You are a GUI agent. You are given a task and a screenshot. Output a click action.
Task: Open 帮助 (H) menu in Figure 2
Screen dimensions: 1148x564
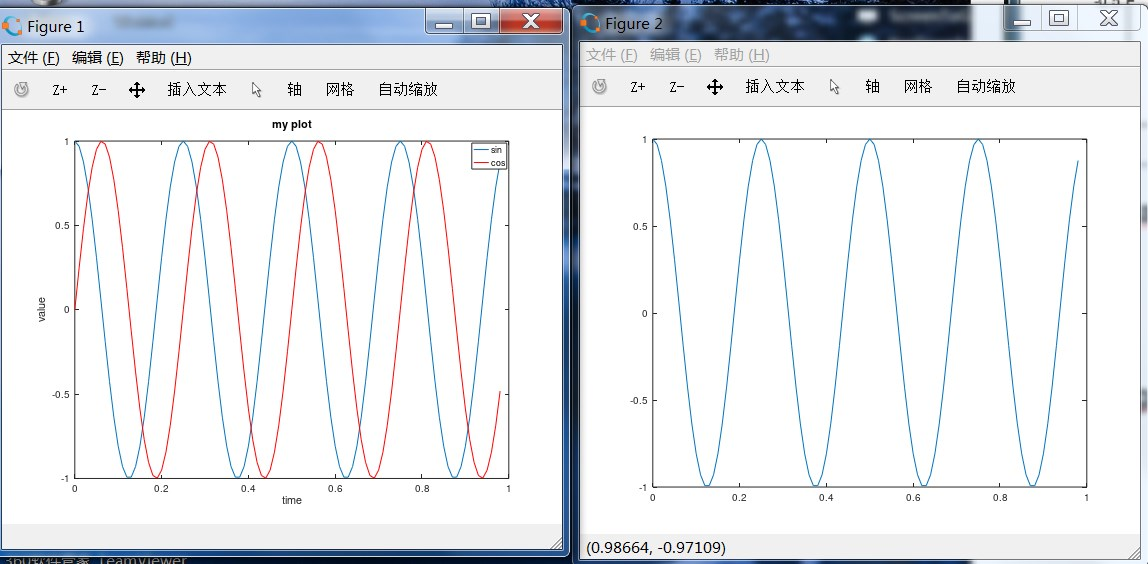(x=742, y=55)
